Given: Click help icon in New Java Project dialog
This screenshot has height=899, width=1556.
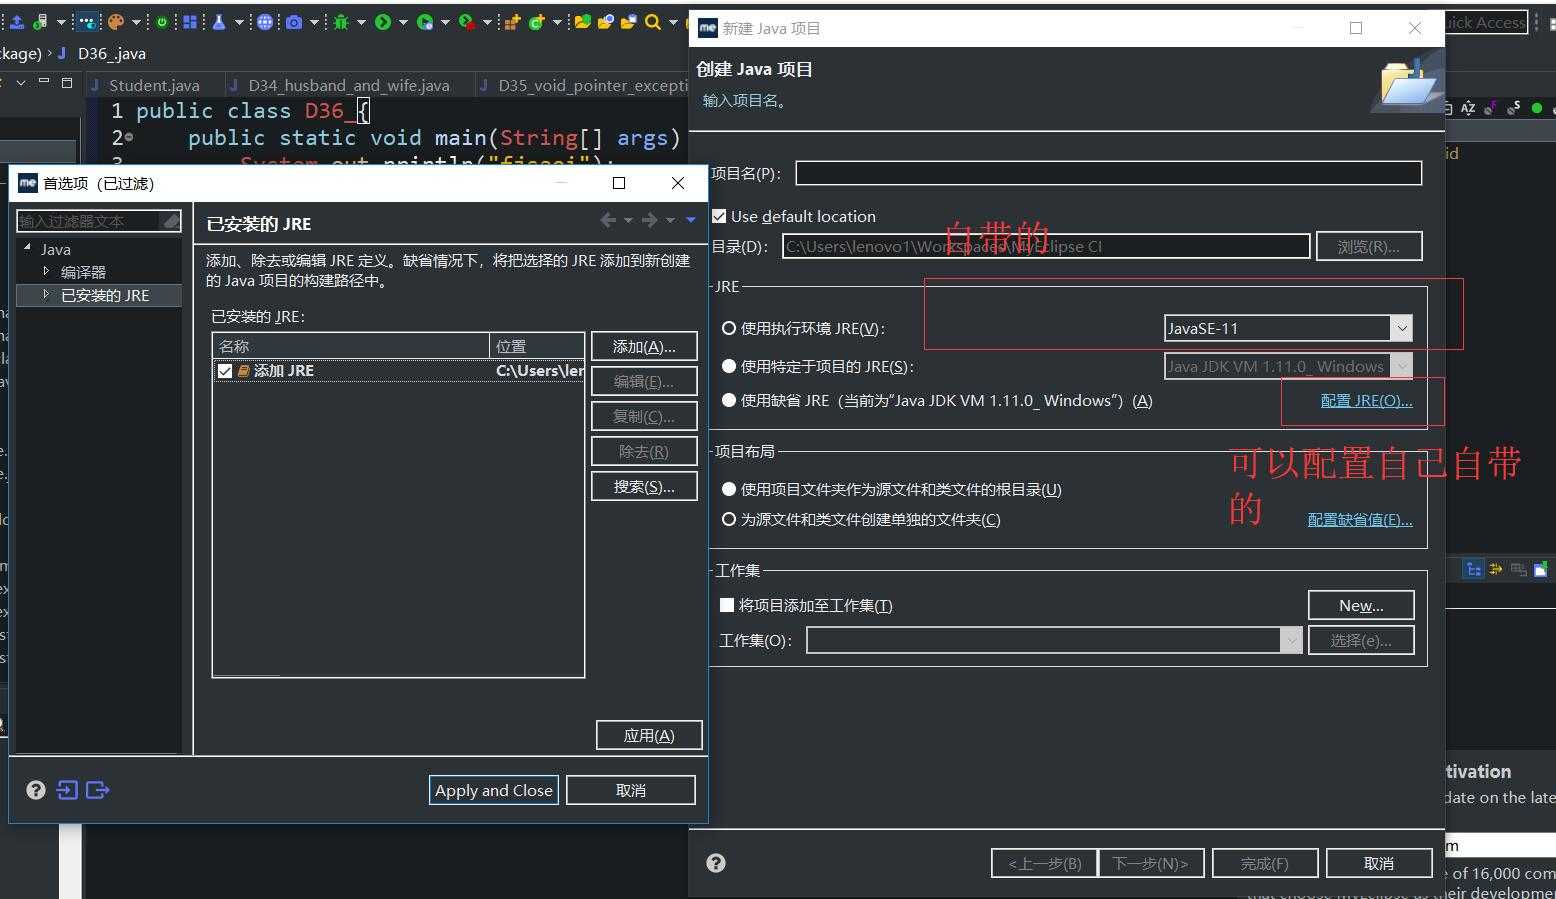Looking at the screenshot, I should click(x=716, y=863).
